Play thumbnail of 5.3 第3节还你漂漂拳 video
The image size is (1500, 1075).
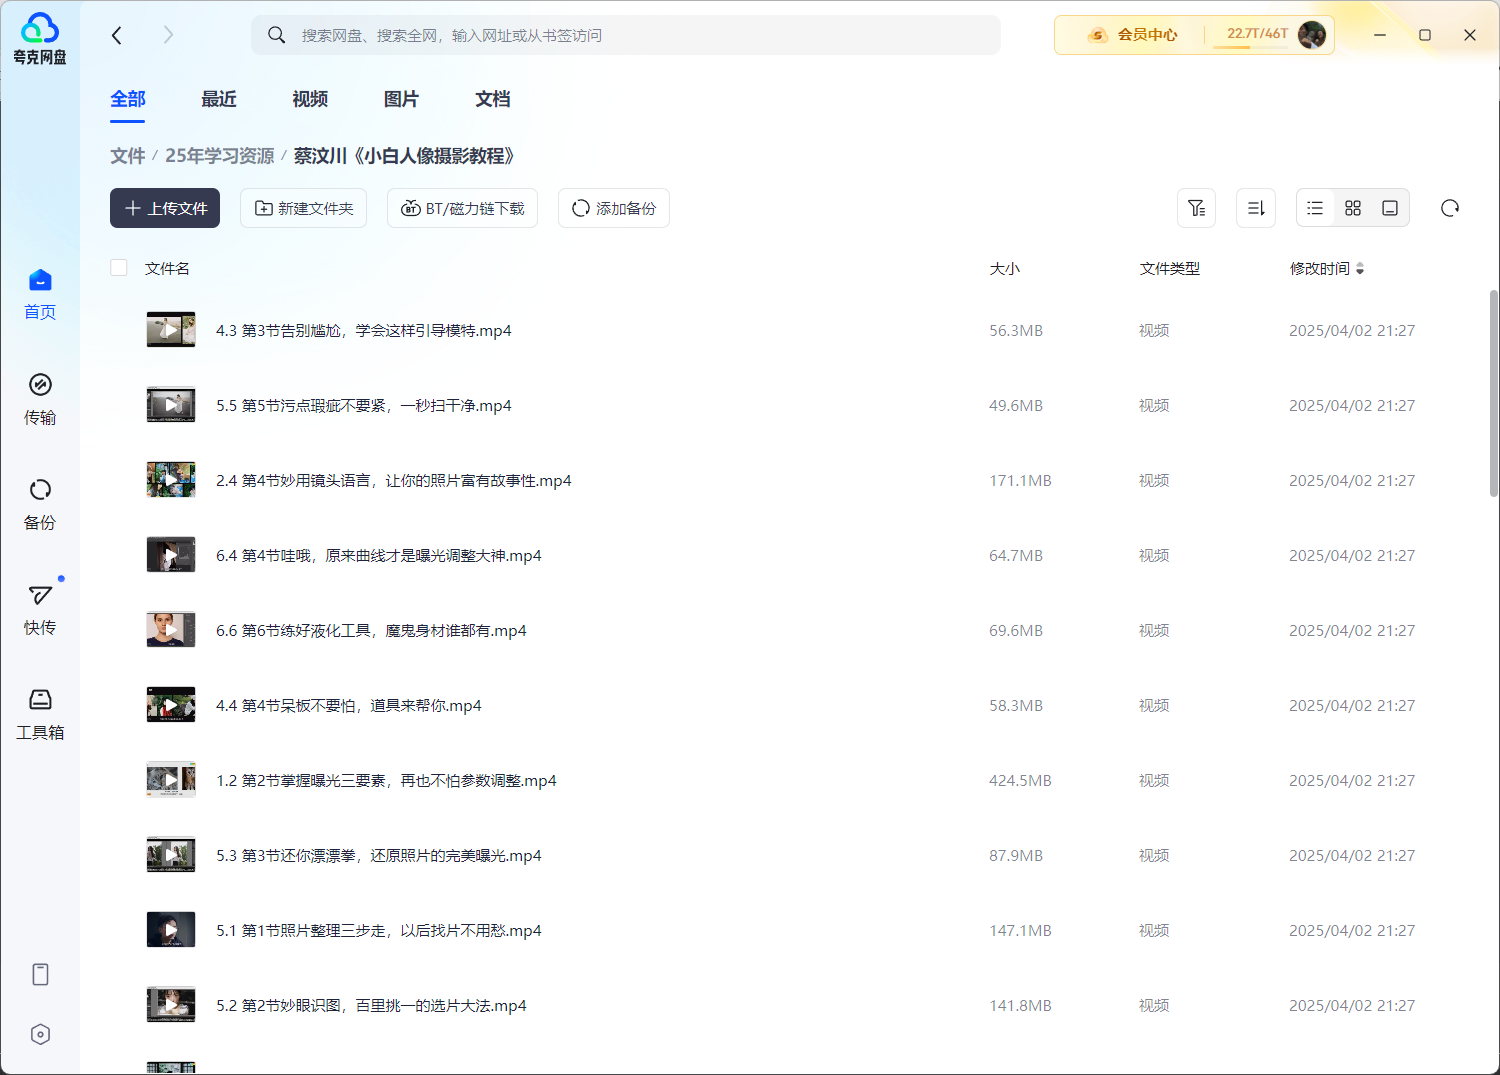tap(171, 855)
